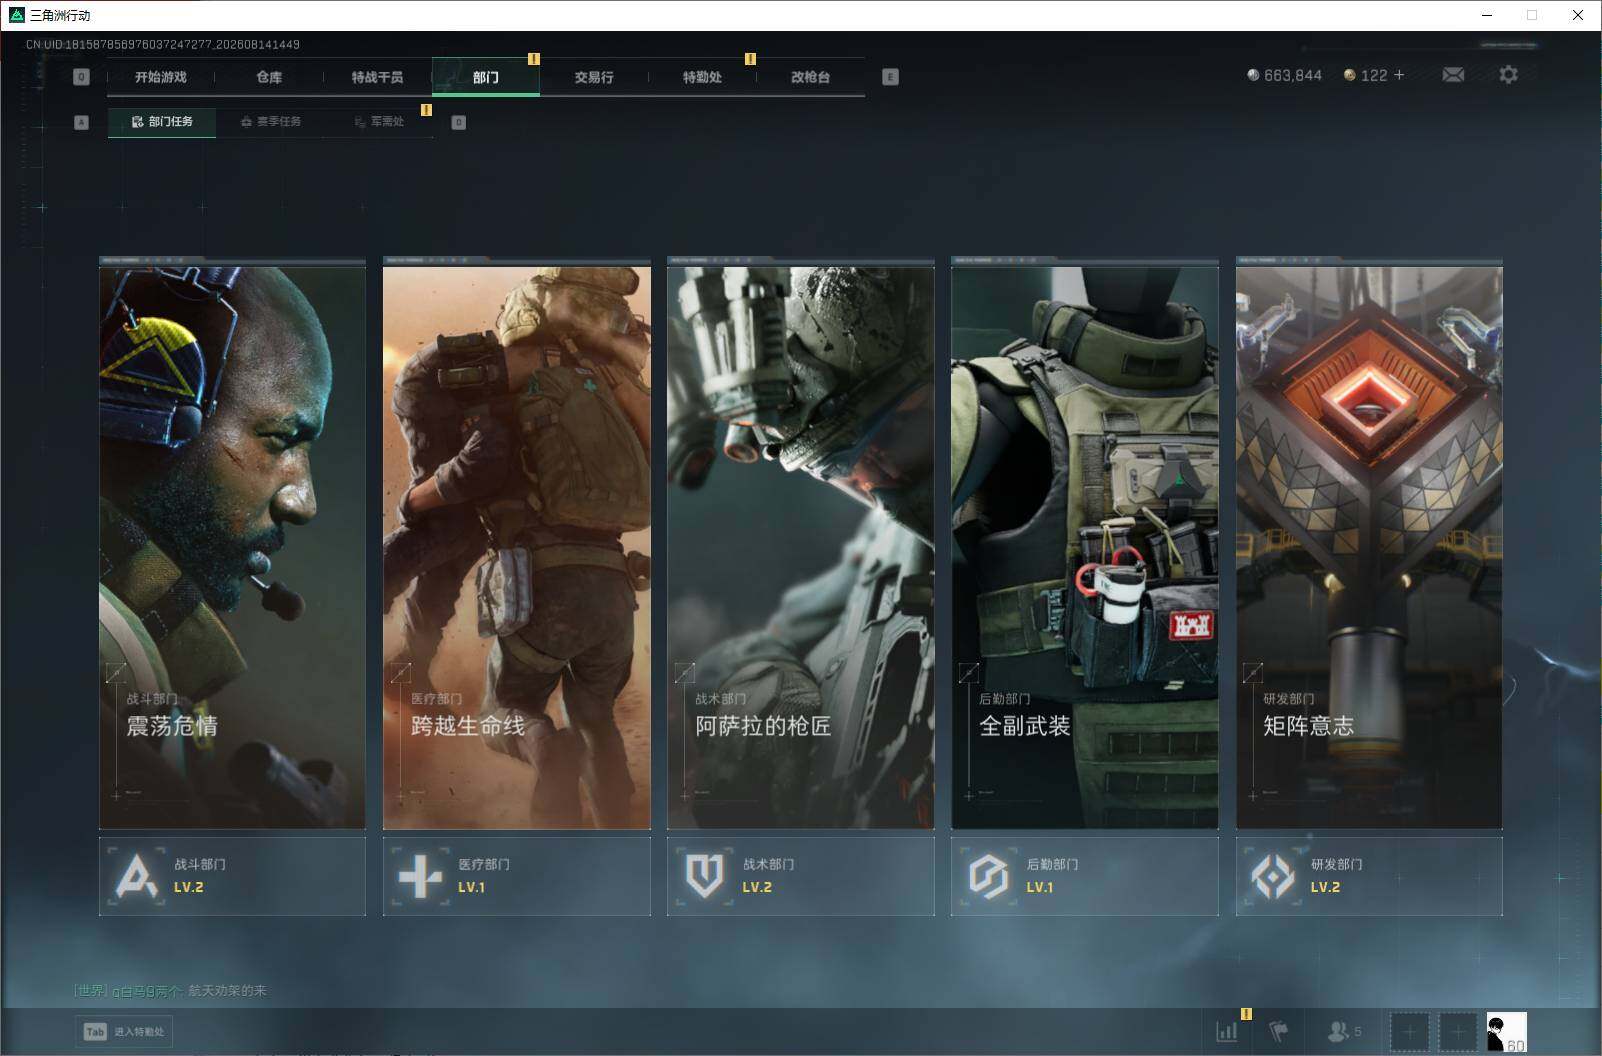Click the research department diamond emblem
Image resolution: width=1602 pixels, height=1056 pixels.
(x=1273, y=876)
